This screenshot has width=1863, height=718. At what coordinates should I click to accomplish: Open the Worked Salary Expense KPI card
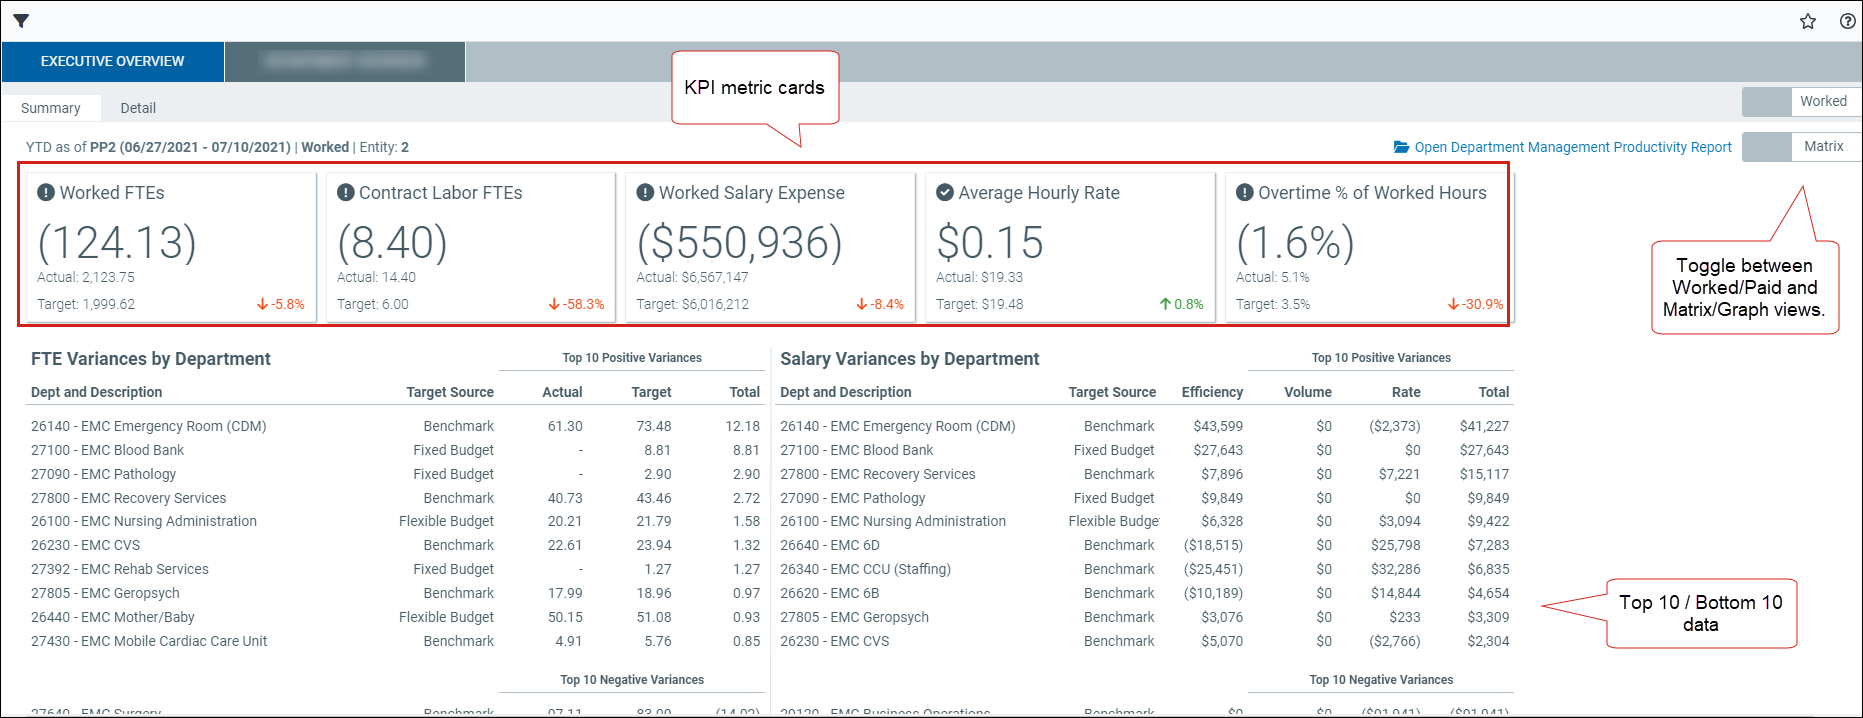pyautogui.click(x=769, y=247)
